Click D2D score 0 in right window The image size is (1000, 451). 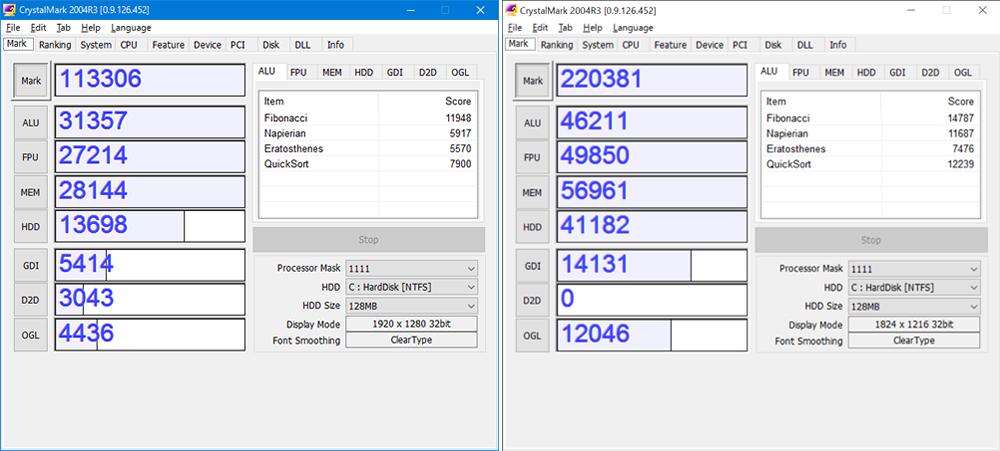[652, 300]
